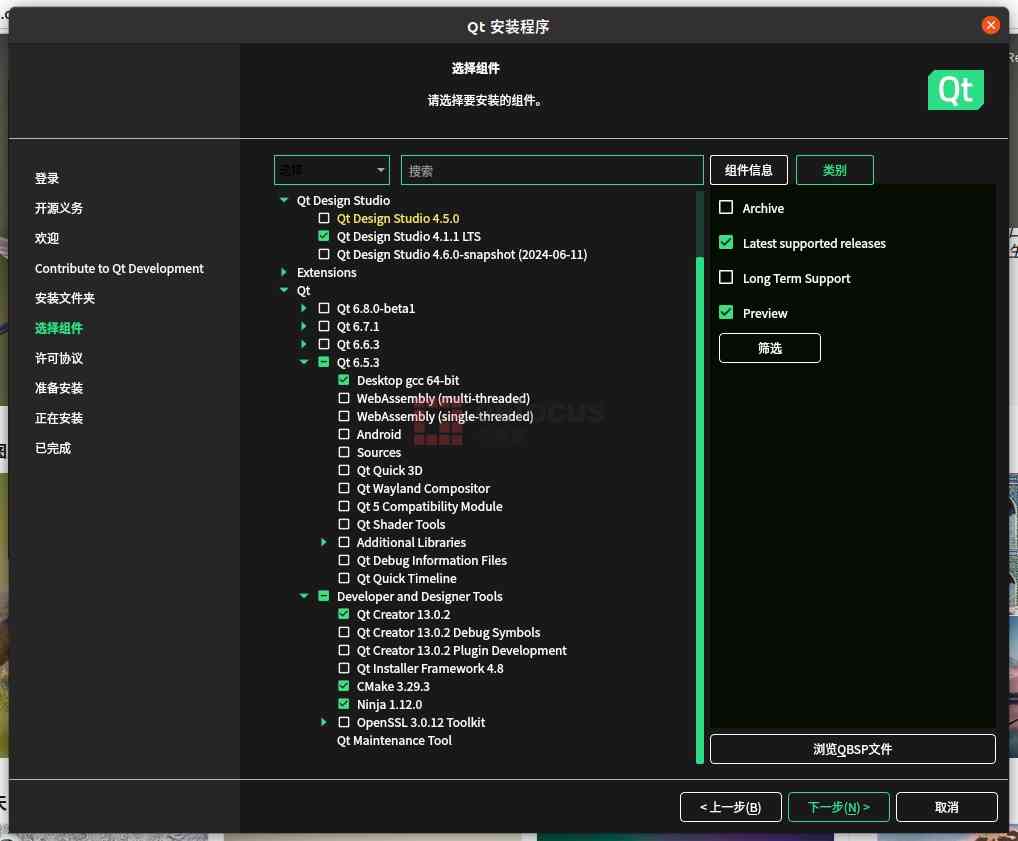Open the version filter dropdown

pyautogui.click(x=331, y=169)
